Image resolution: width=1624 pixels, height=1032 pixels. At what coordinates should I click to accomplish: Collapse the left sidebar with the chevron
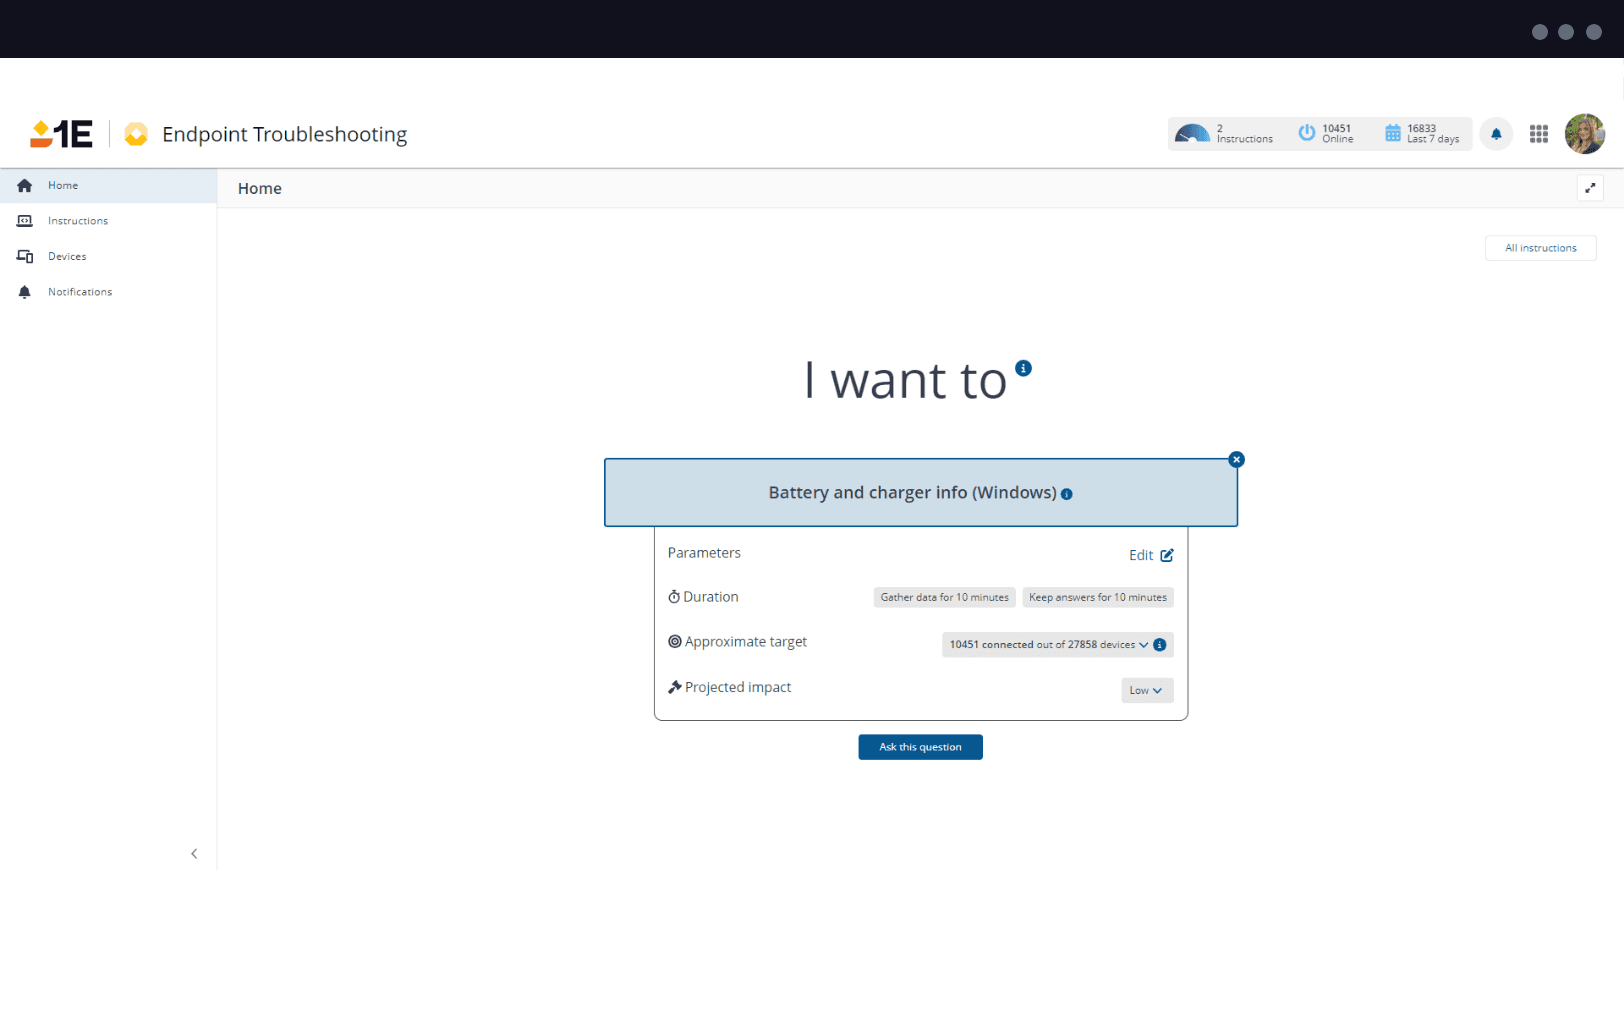click(194, 853)
